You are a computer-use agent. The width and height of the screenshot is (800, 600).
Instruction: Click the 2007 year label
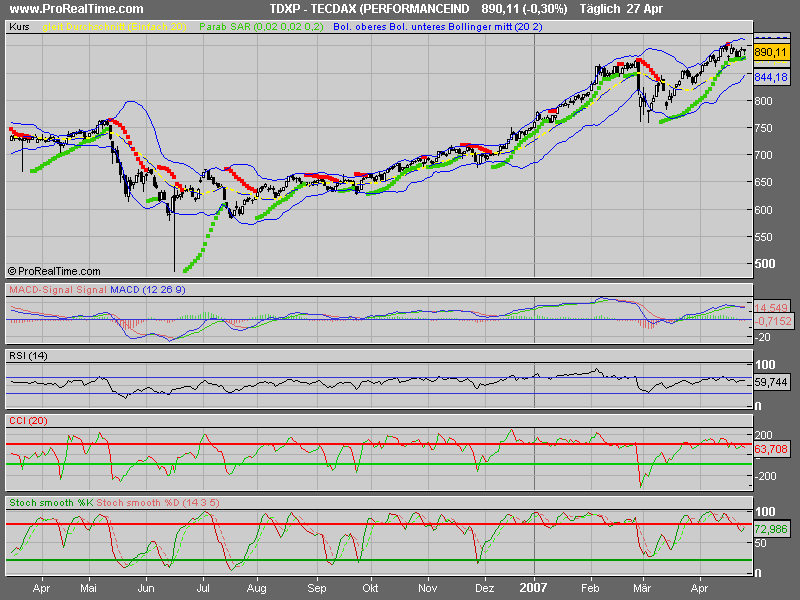click(x=533, y=588)
